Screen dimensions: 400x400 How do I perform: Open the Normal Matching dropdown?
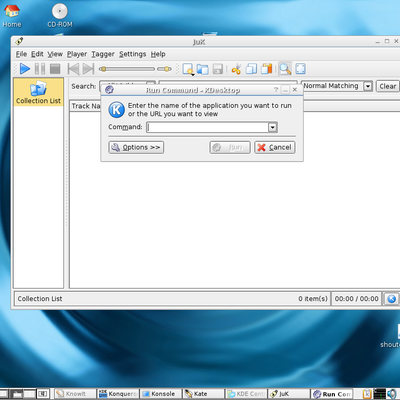point(337,86)
